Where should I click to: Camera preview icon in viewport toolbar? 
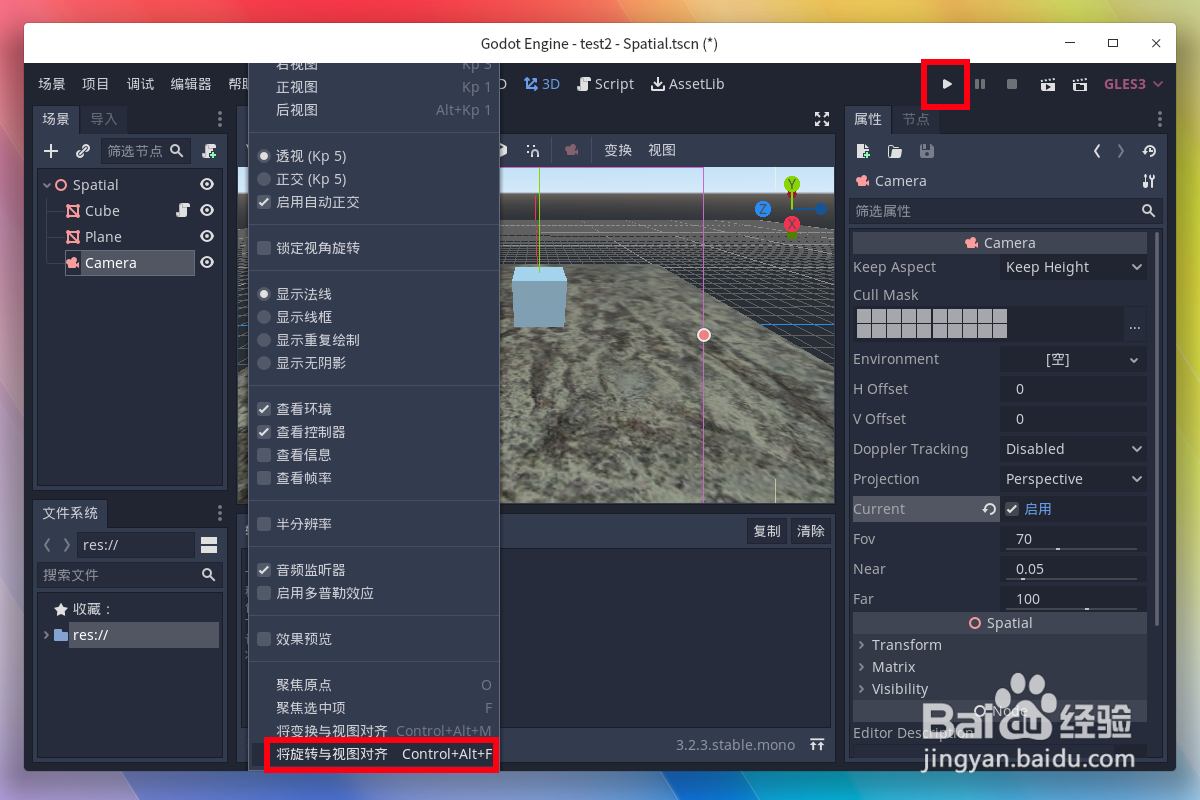coord(571,150)
